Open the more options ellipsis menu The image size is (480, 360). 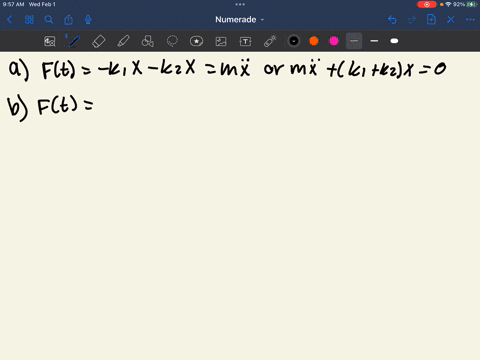tap(470, 20)
